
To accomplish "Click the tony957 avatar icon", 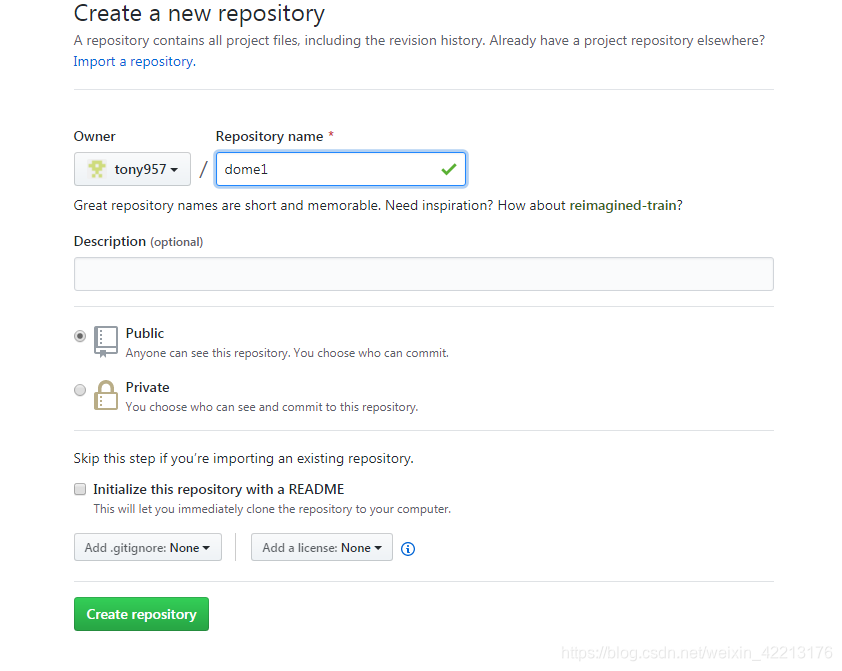I will point(97,169).
